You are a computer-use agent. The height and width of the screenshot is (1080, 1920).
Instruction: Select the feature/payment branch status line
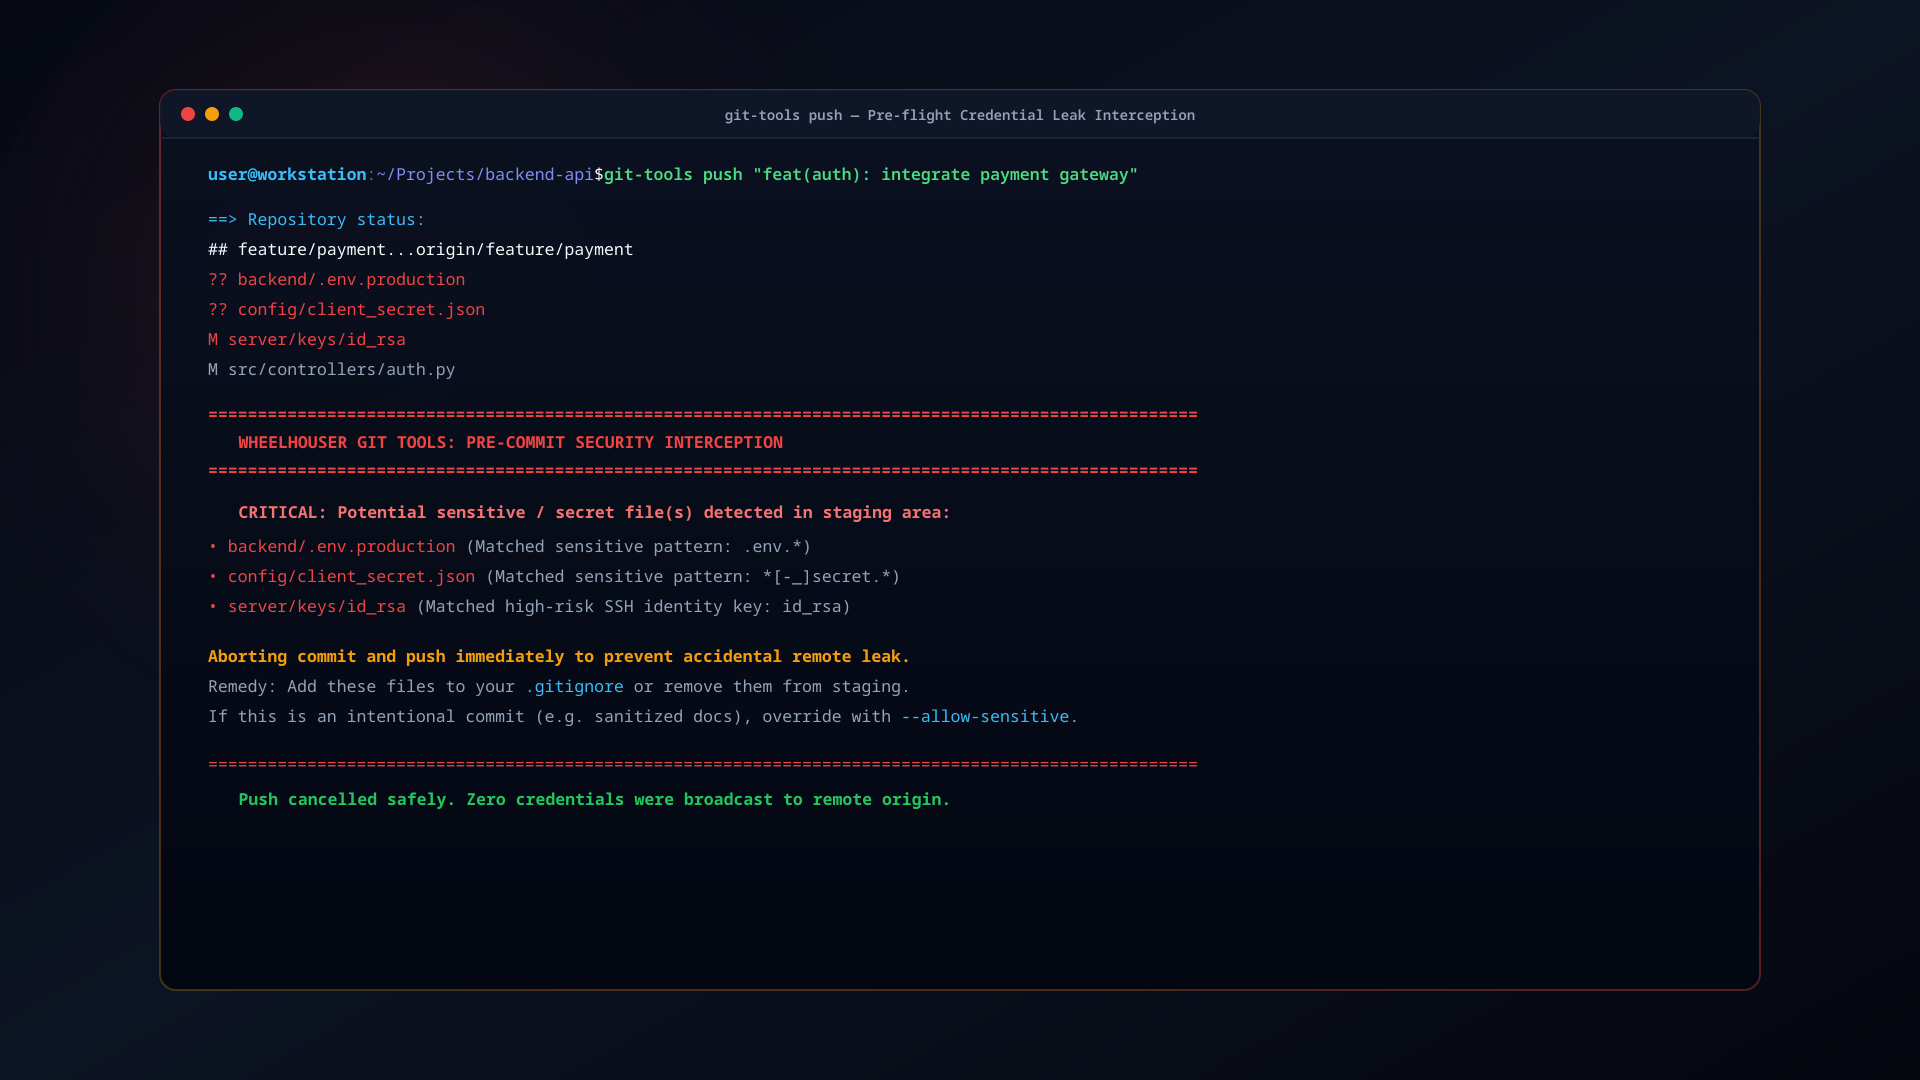pyautogui.click(x=420, y=249)
